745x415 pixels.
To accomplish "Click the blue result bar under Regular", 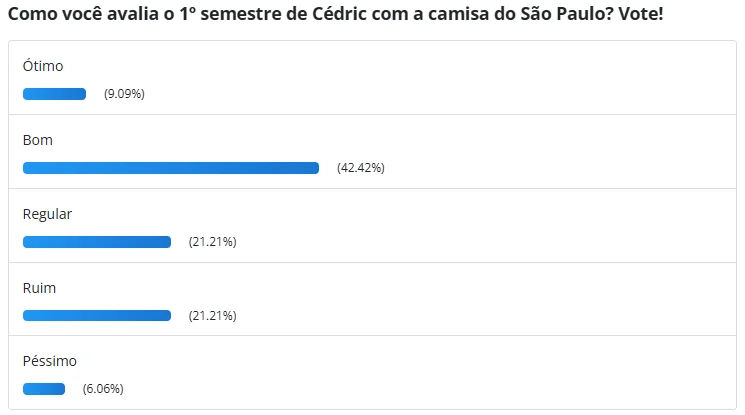I will click(x=97, y=242).
